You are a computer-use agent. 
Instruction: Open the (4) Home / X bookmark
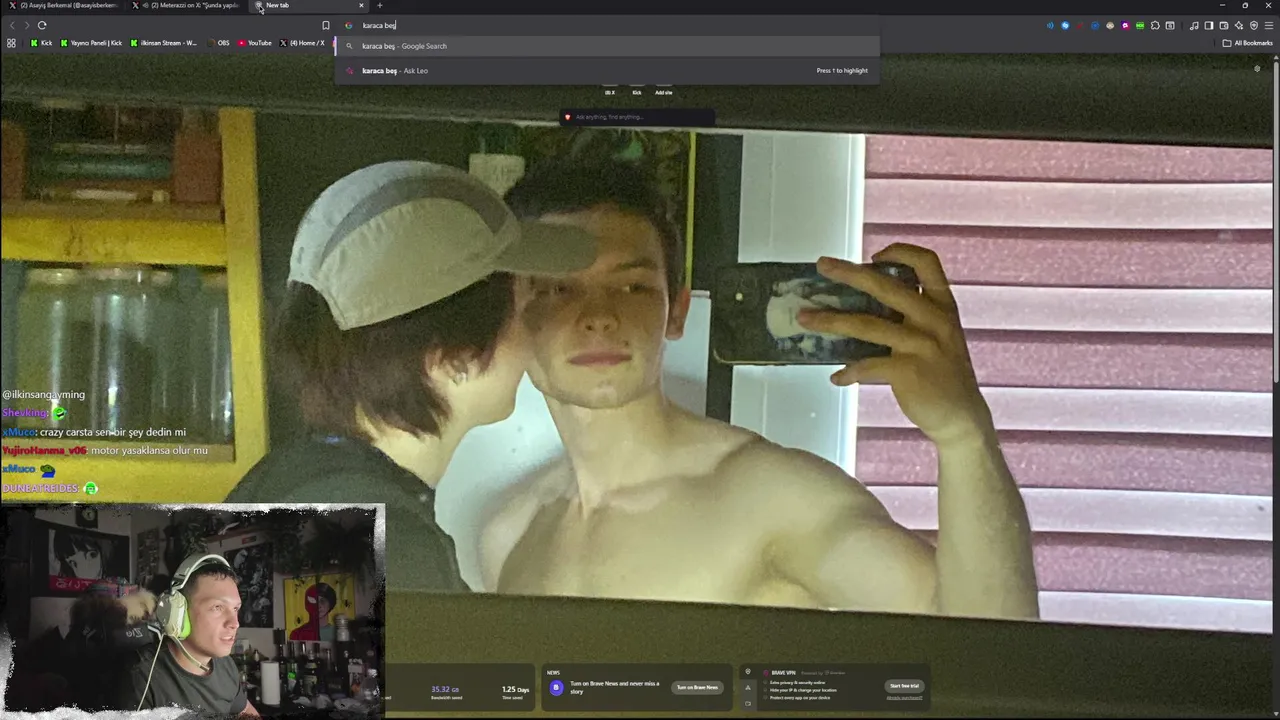click(x=302, y=43)
